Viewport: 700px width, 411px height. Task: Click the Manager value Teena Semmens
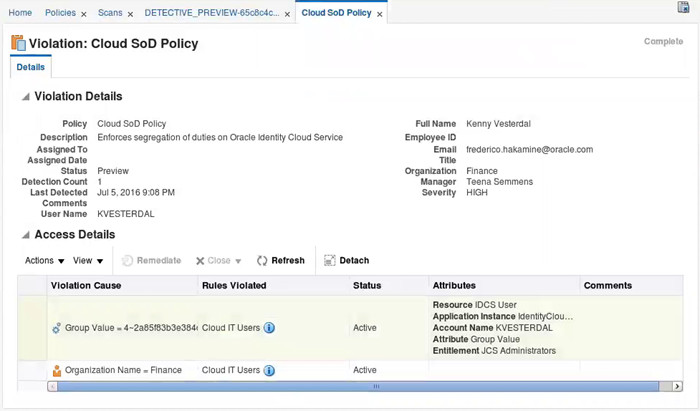pyautogui.click(x=500, y=182)
